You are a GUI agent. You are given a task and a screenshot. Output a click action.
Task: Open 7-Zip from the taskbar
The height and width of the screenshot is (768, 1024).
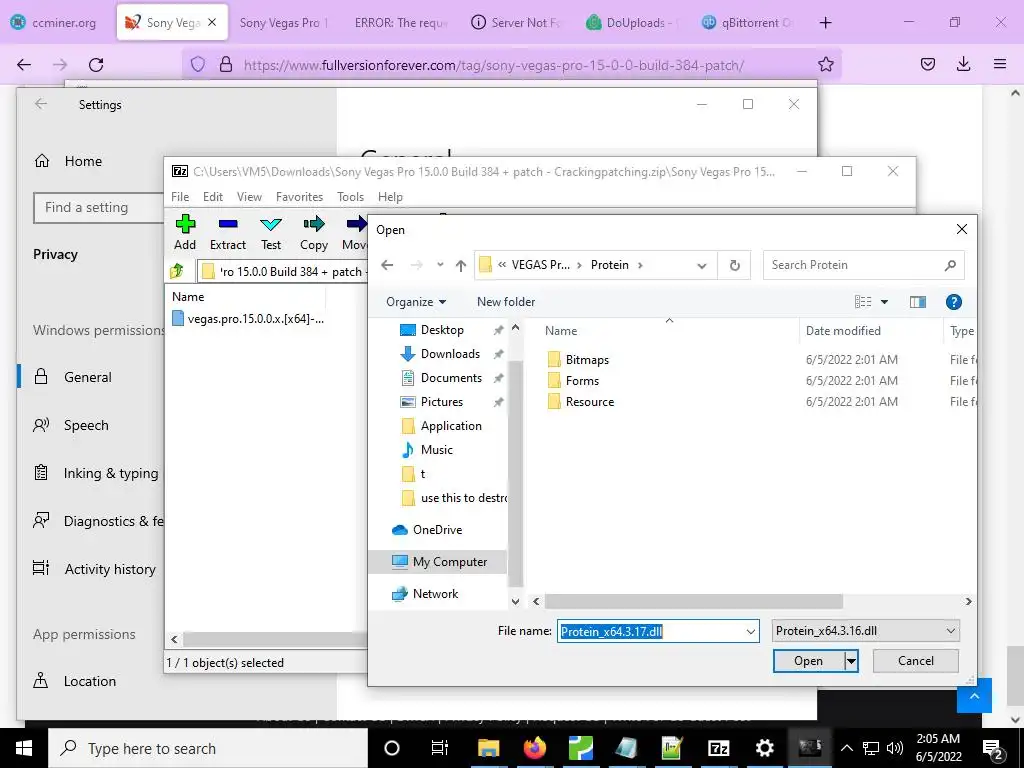point(718,748)
